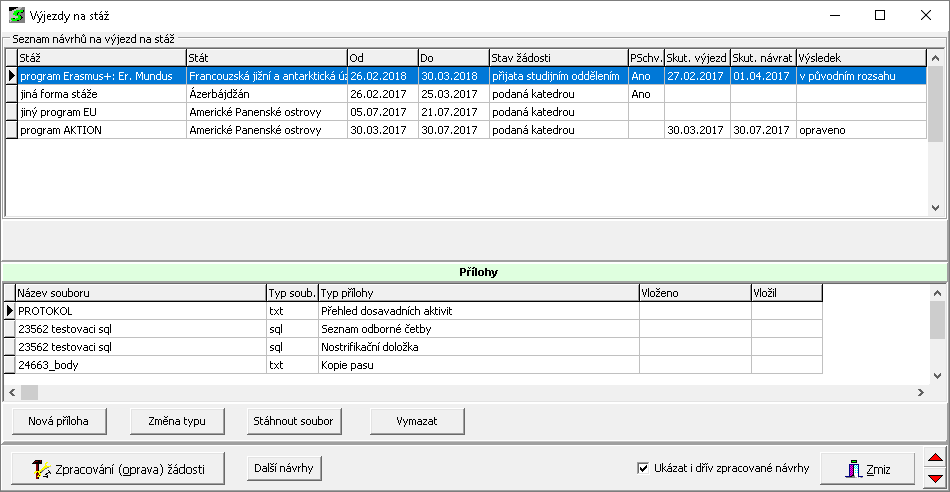Select the 24663_body attachment row
The height and width of the screenshot is (492, 950).
[140, 365]
